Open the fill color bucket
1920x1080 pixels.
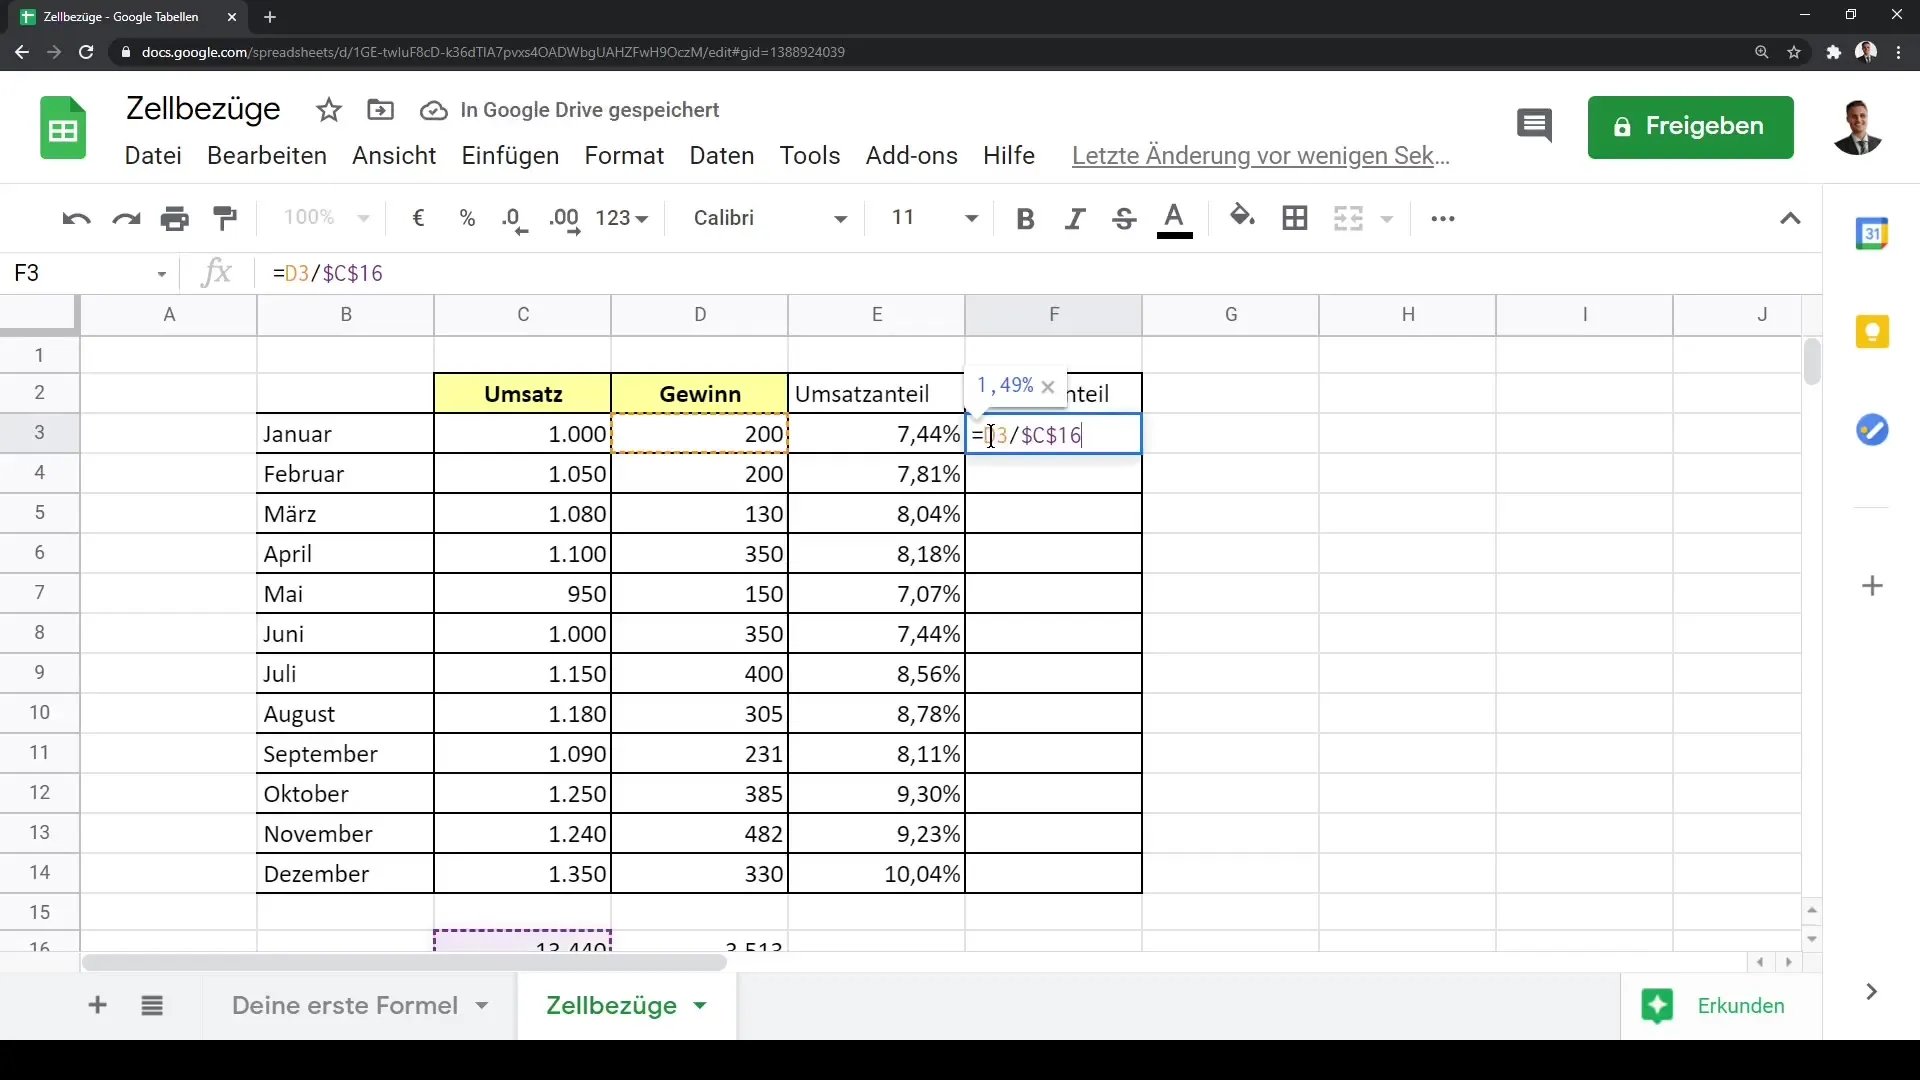tap(1242, 217)
